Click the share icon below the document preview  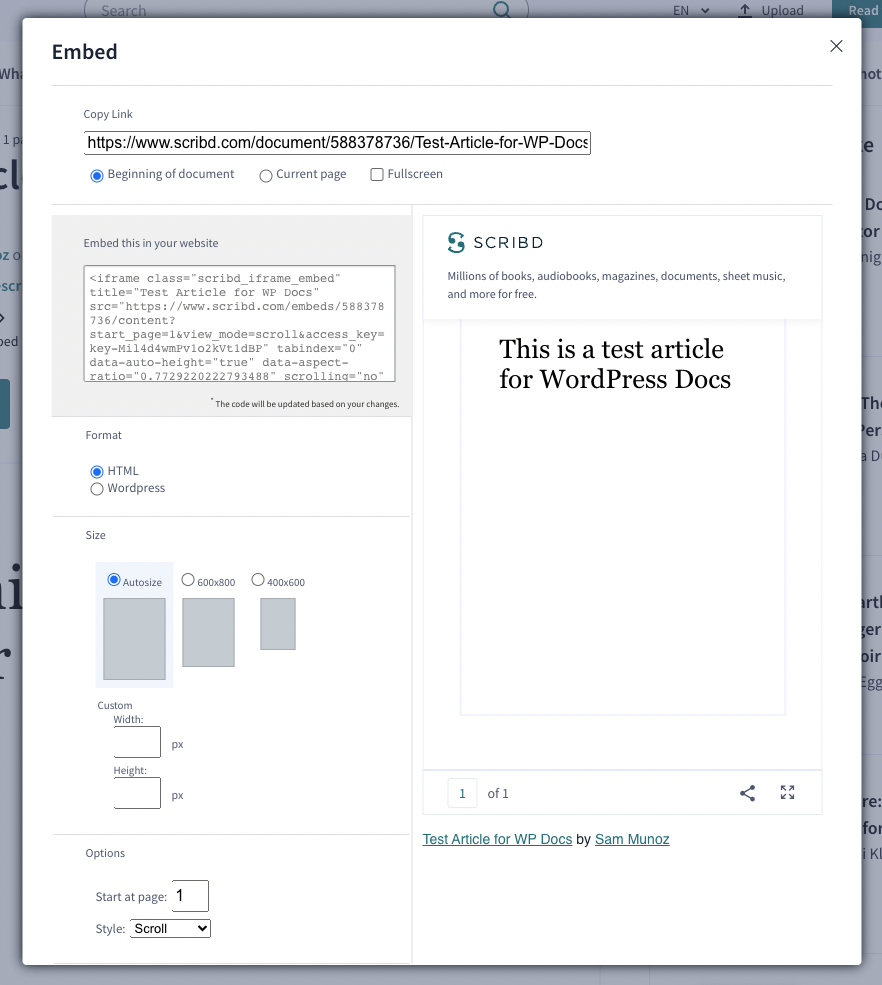pyautogui.click(x=747, y=792)
